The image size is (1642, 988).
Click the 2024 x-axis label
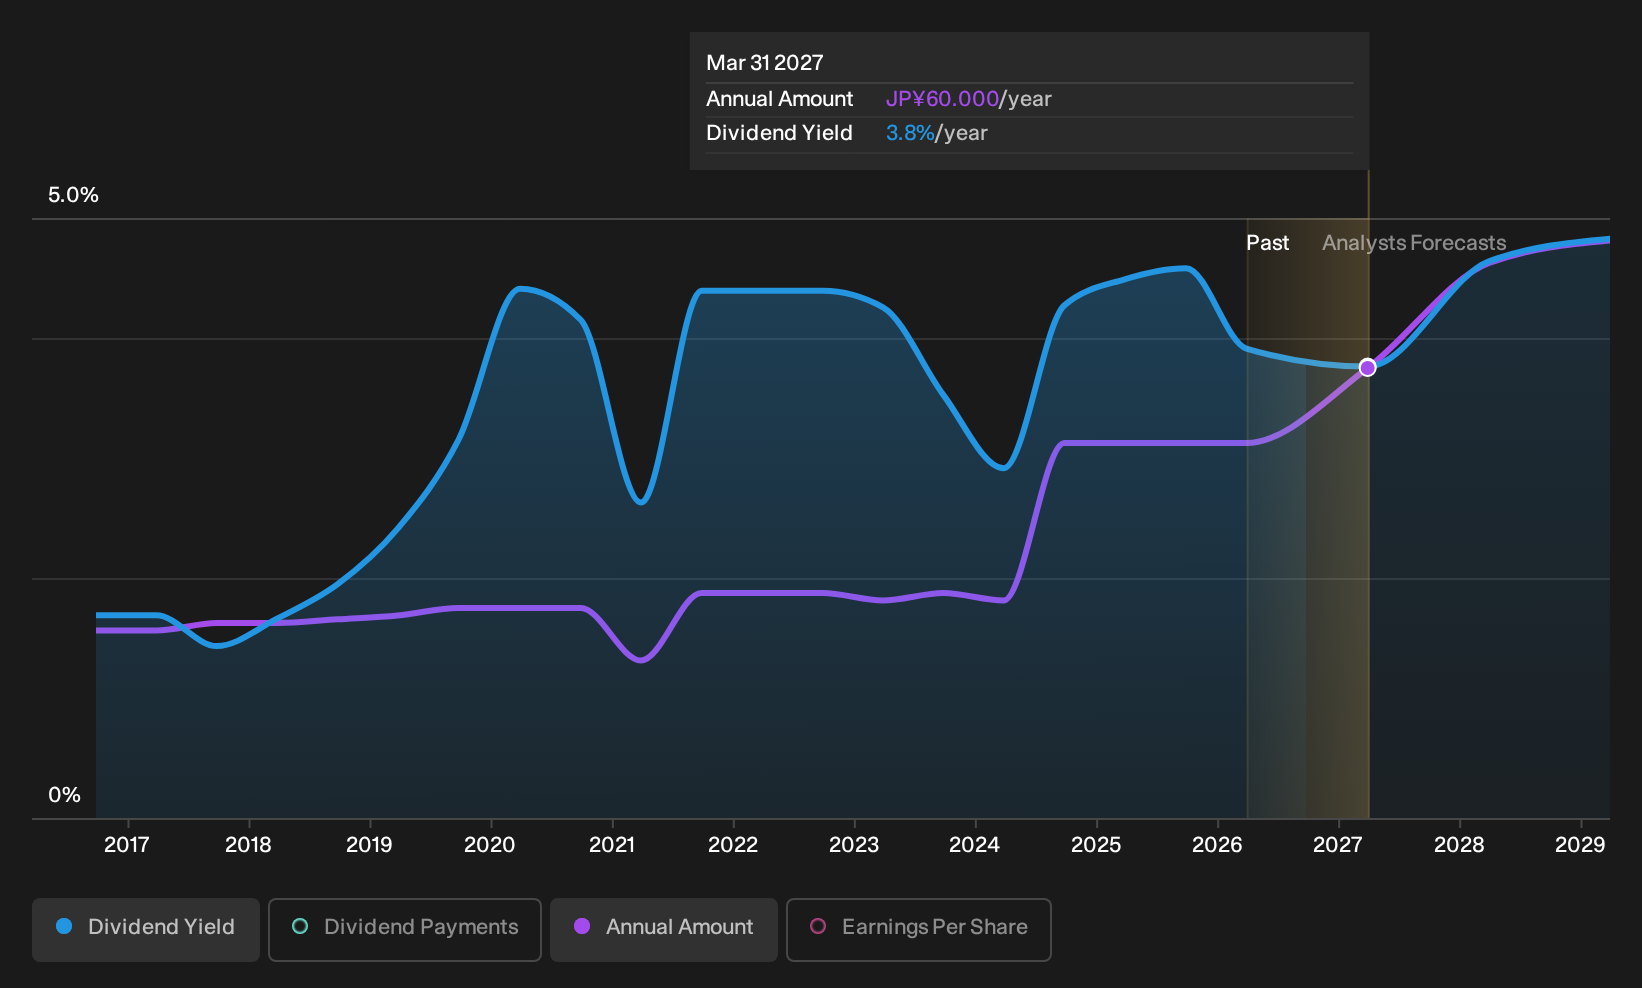tap(974, 845)
